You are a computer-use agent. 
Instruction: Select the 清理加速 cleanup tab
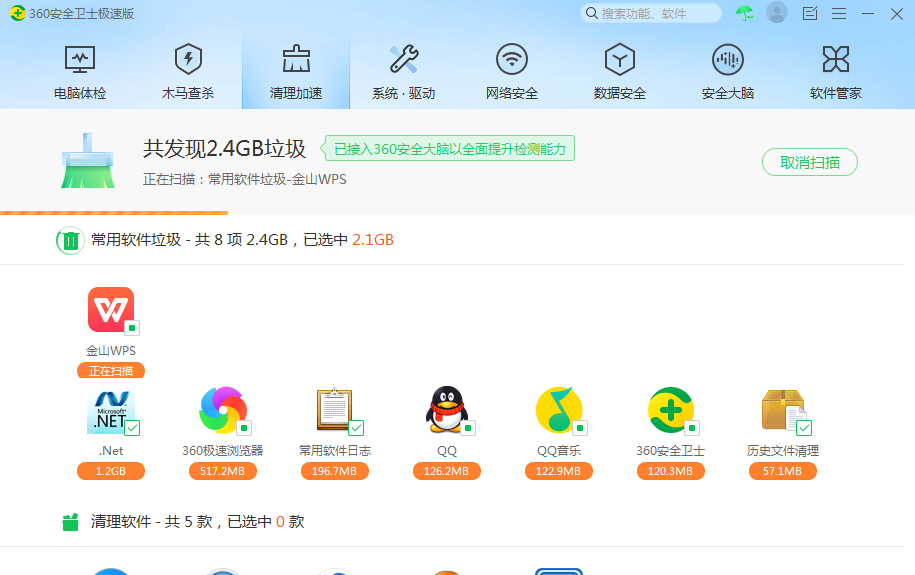(x=296, y=73)
